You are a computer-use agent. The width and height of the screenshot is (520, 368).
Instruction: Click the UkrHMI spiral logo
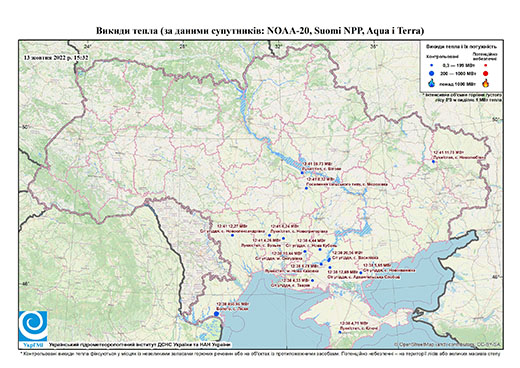33,327
